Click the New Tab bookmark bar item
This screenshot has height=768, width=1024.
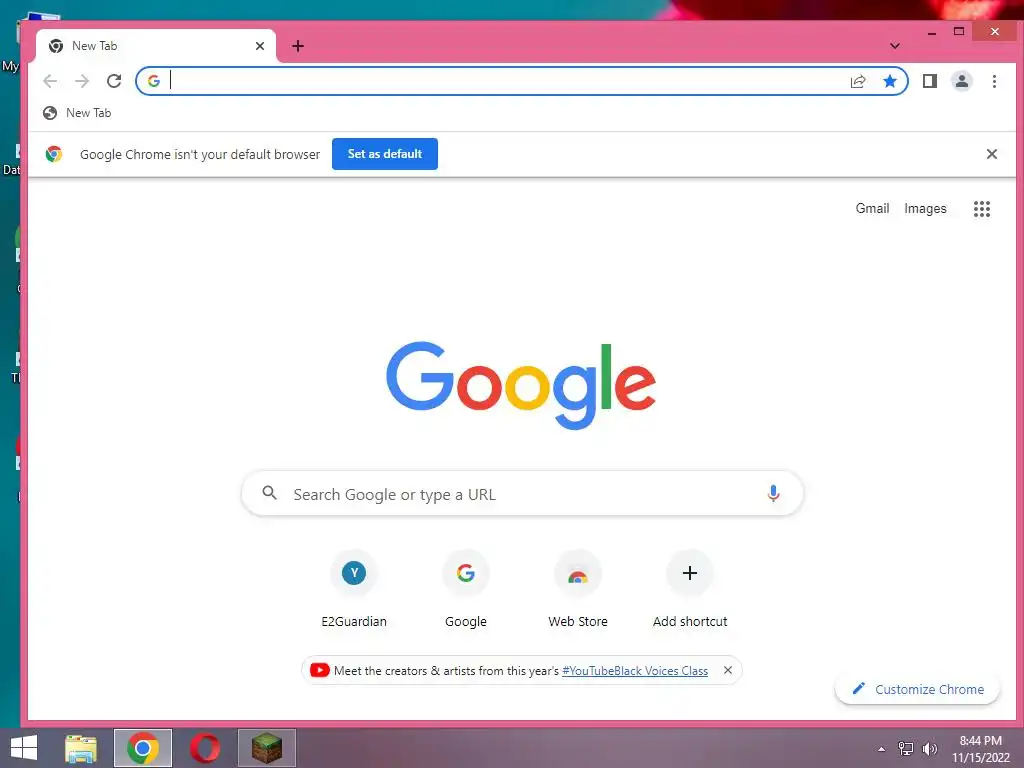tap(77, 113)
